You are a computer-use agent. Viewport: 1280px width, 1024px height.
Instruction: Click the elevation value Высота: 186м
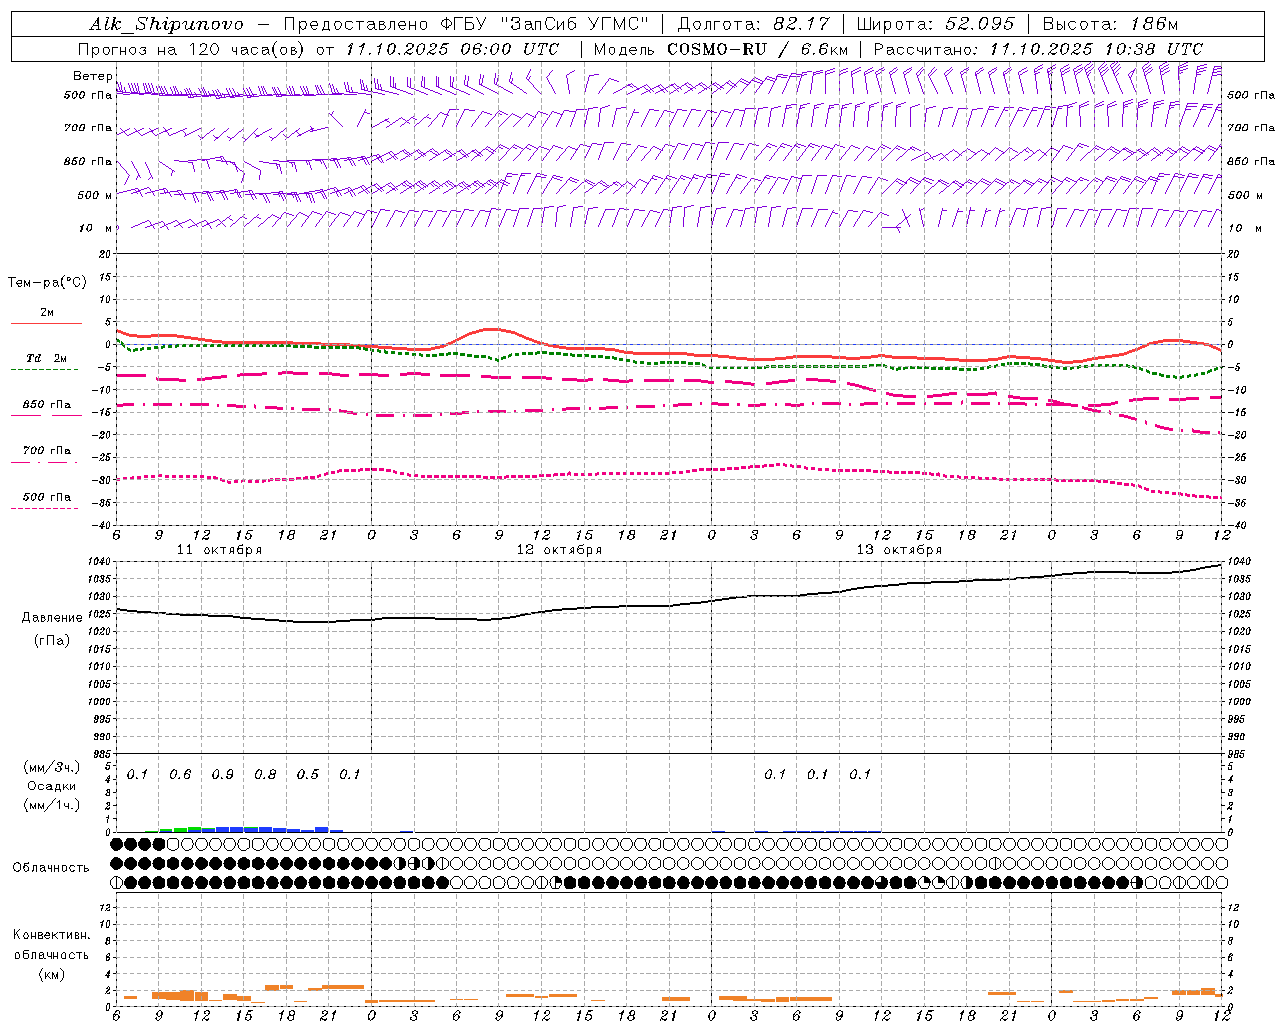click(1110, 24)
